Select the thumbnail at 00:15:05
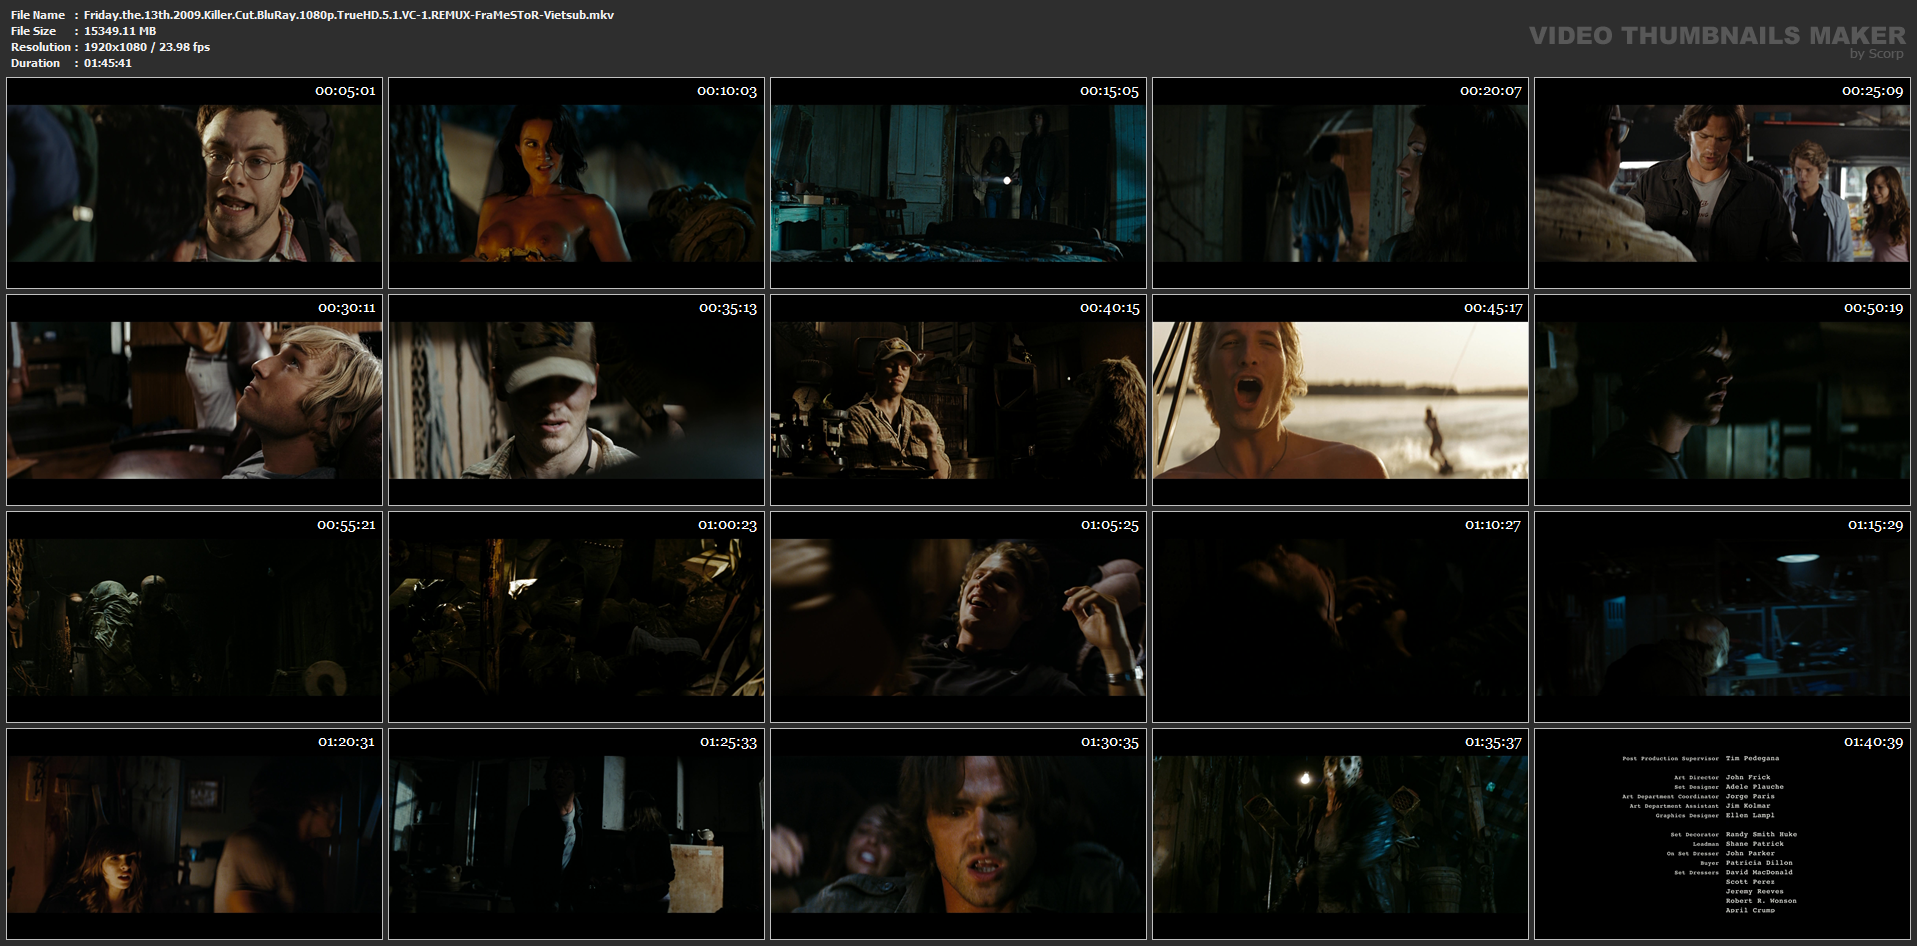The width and height of the screenshot is (1917, 946). (x=958, y=183)
